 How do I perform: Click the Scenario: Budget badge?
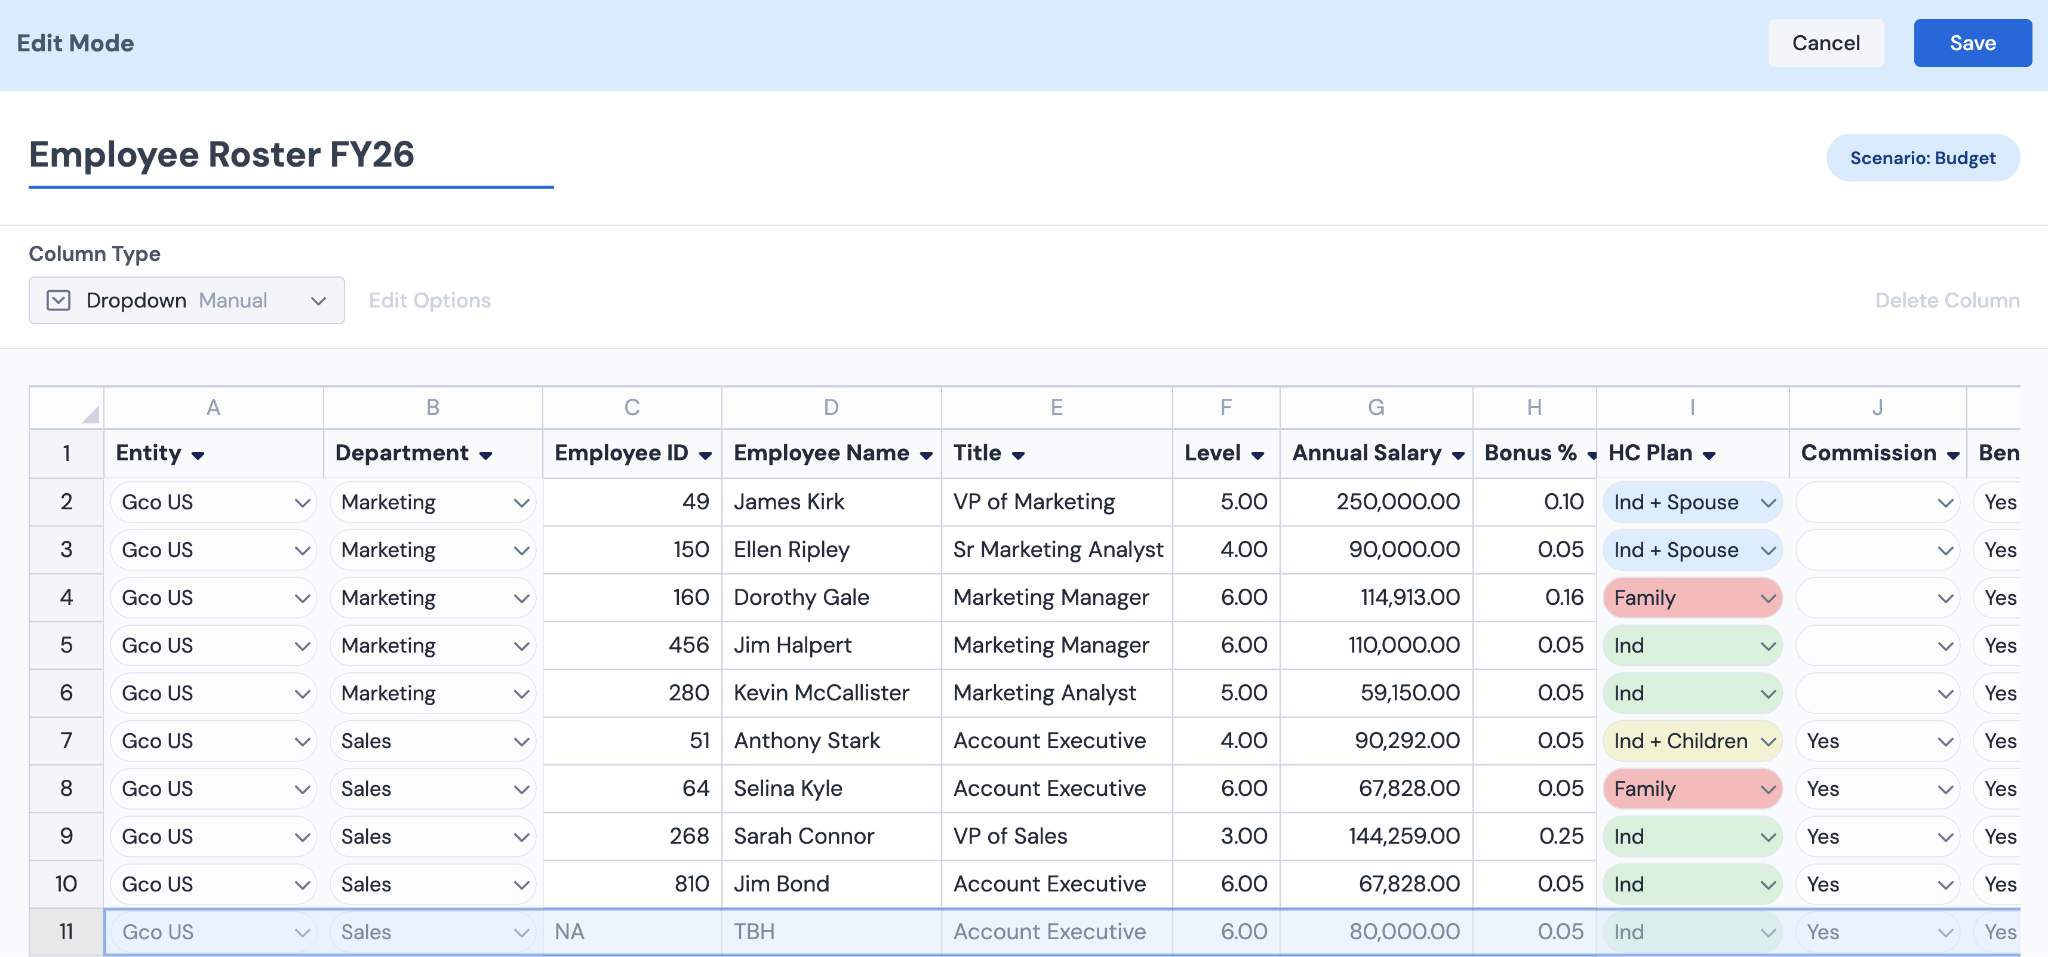(1923, 158)
